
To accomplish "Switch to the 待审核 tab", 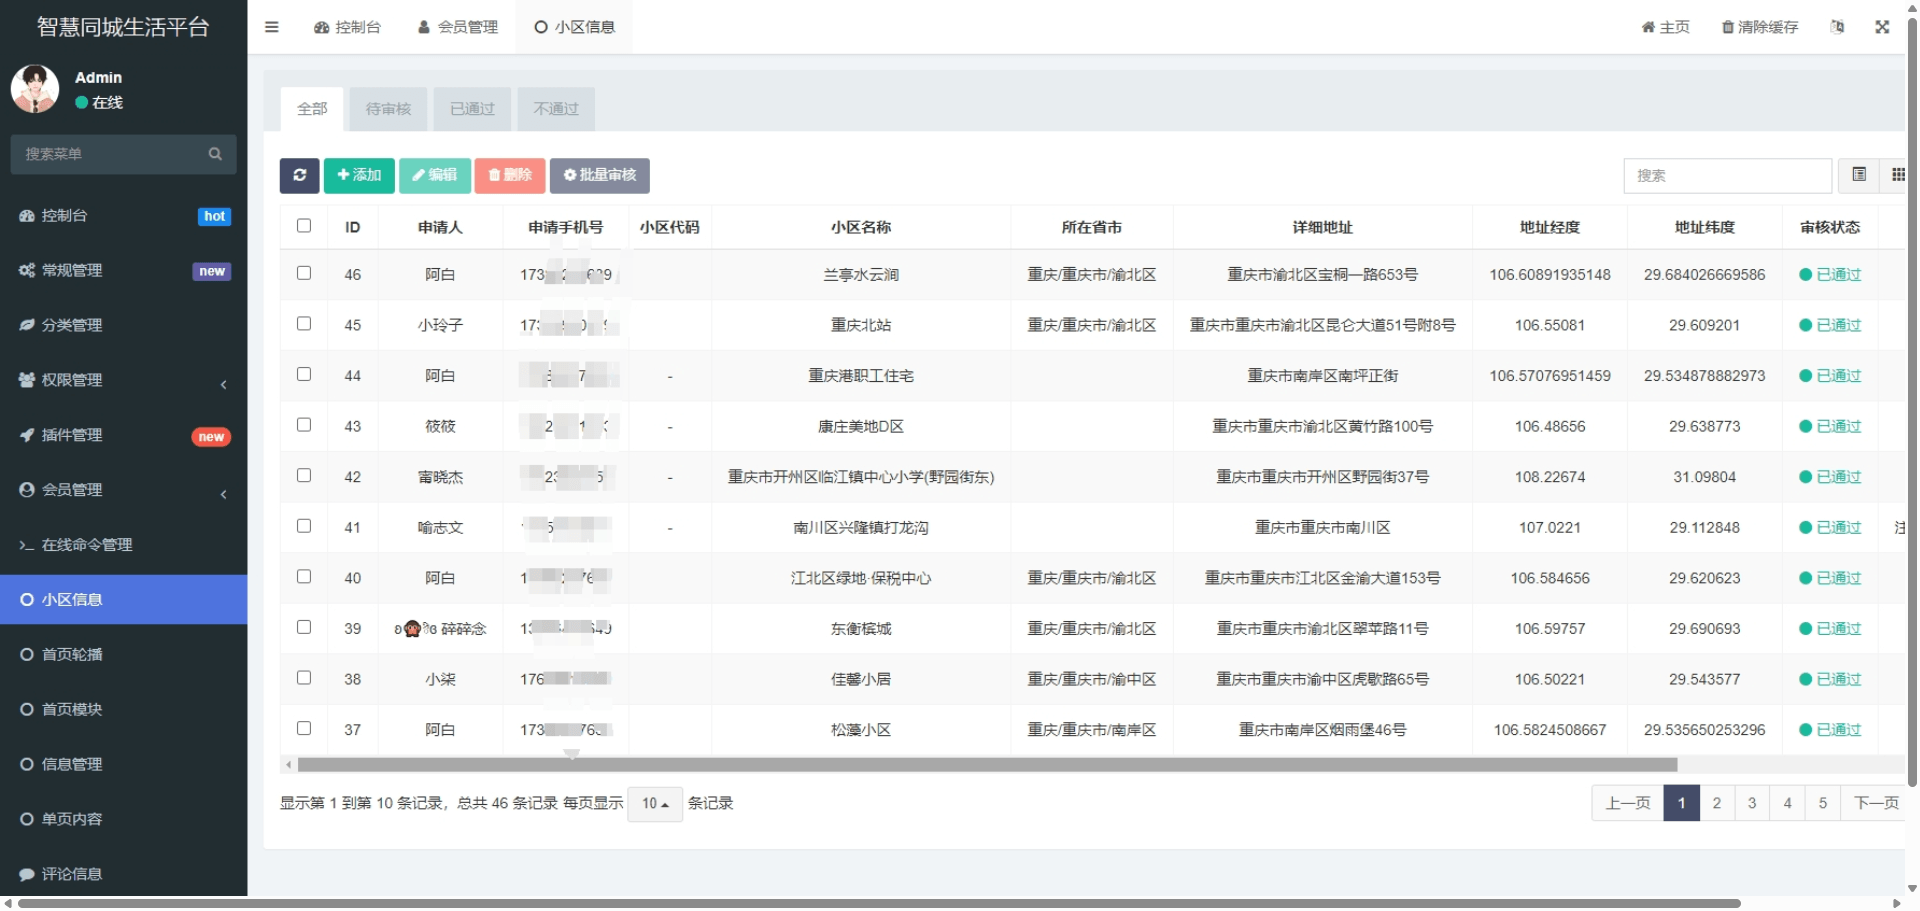I will 388,108.
